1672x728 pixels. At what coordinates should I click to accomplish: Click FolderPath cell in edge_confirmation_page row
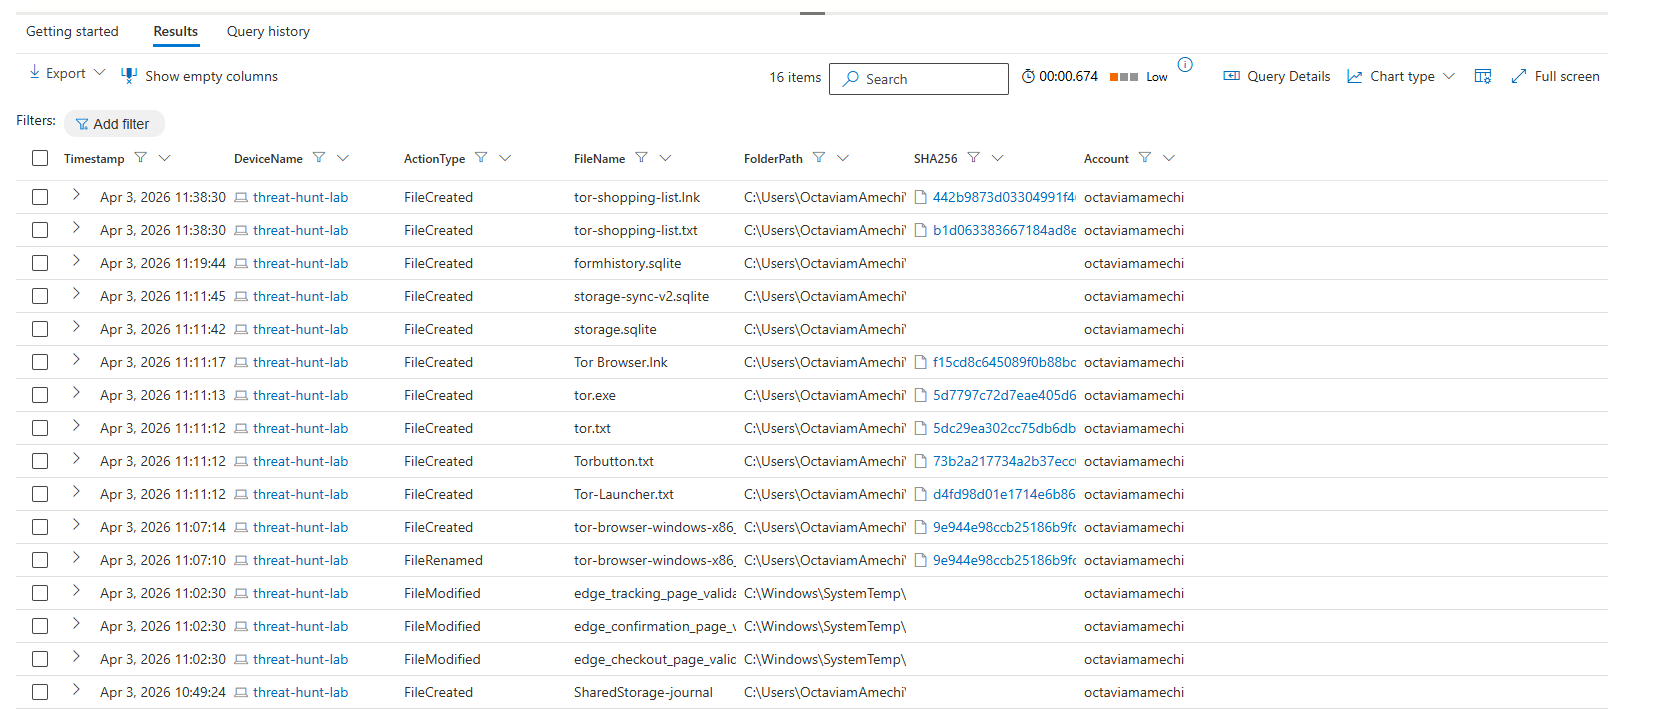(x=825, y=626)
